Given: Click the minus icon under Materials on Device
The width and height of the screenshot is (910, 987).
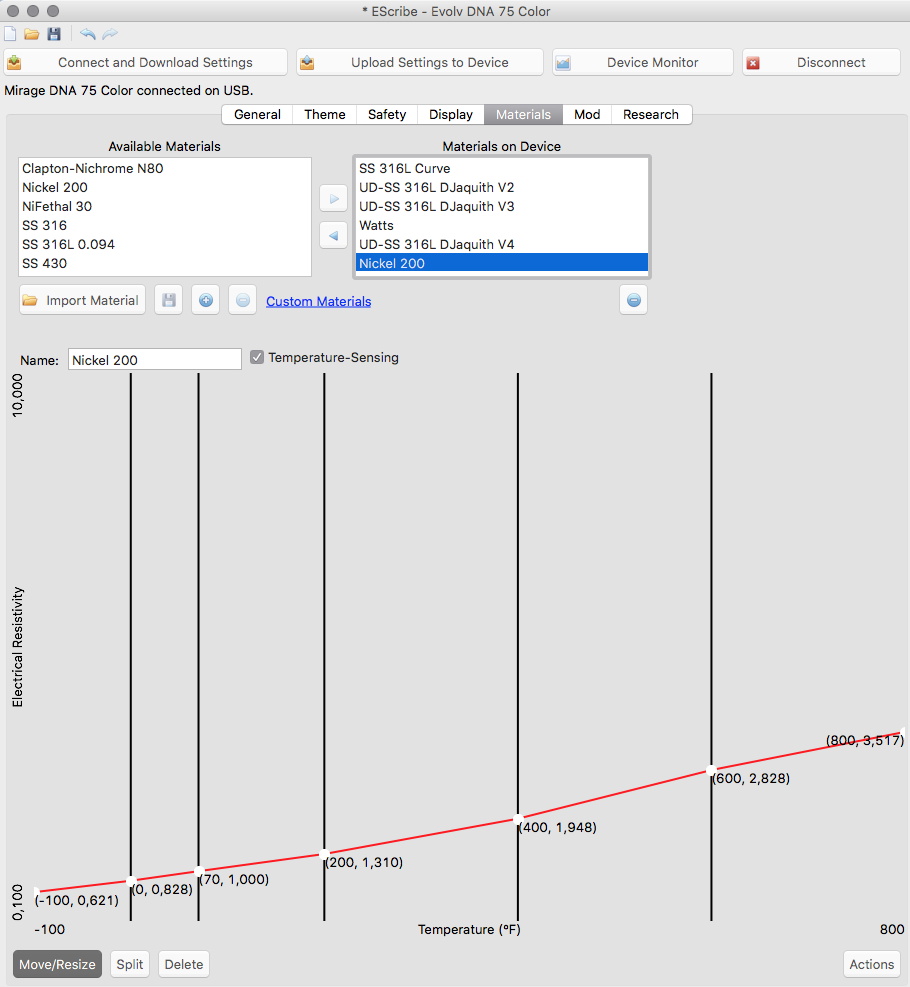Looking at the screenshot, I should click(633, 300).
